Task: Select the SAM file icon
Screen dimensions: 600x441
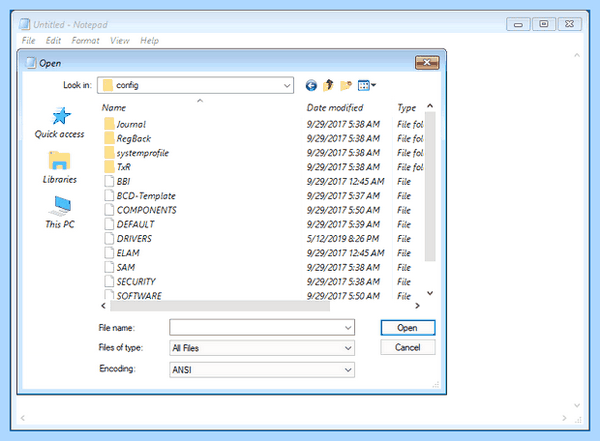Action: pos(109,267)
